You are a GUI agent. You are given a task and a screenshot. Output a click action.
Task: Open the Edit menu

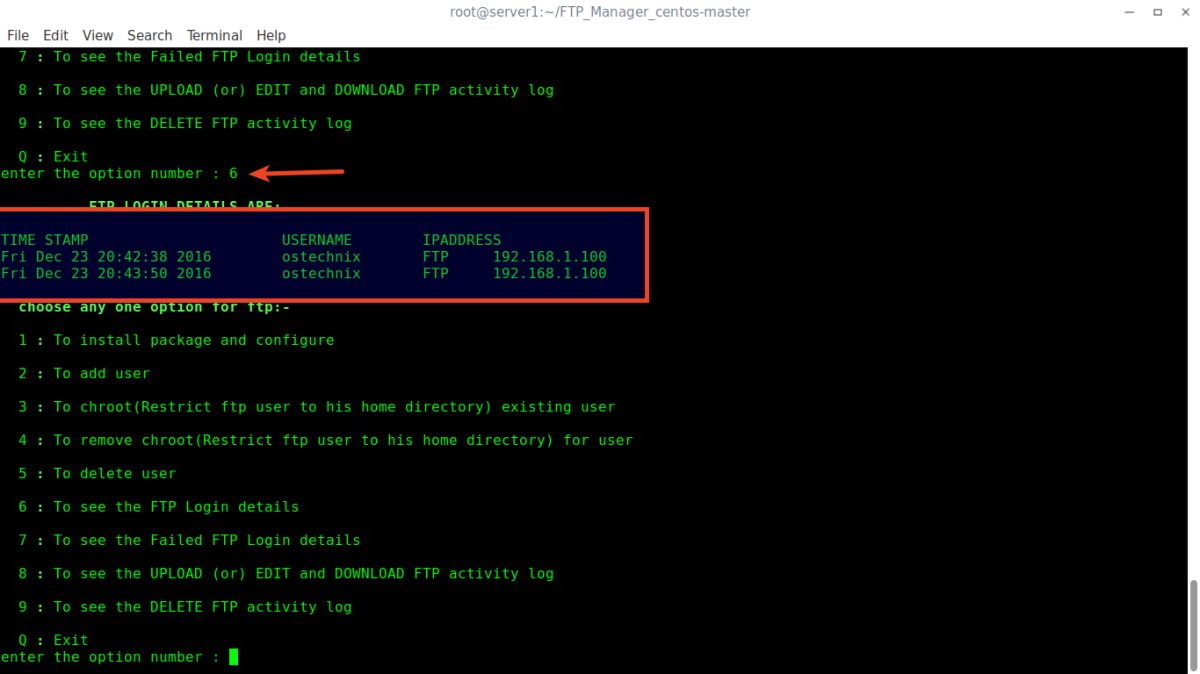56,35
